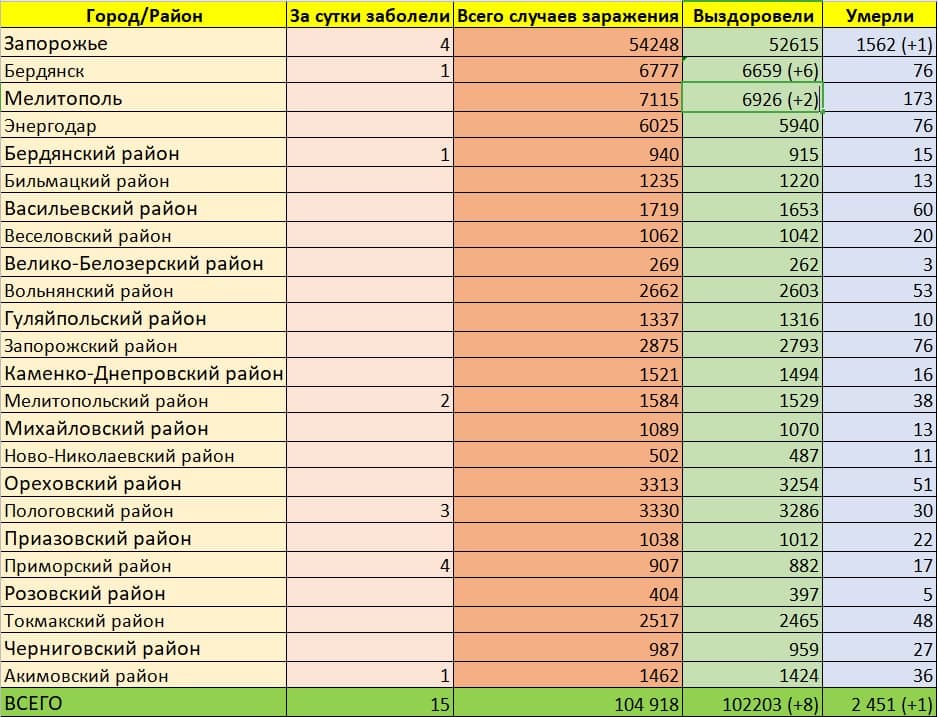Image resolution: width=938 pixels, height=717 pixels.
Task: Click the "Всего случаев заражения" header
Action: 567,16
